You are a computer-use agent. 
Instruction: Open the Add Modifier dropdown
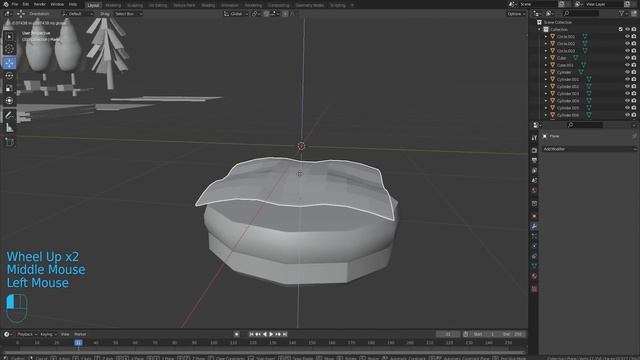(589, 149)
